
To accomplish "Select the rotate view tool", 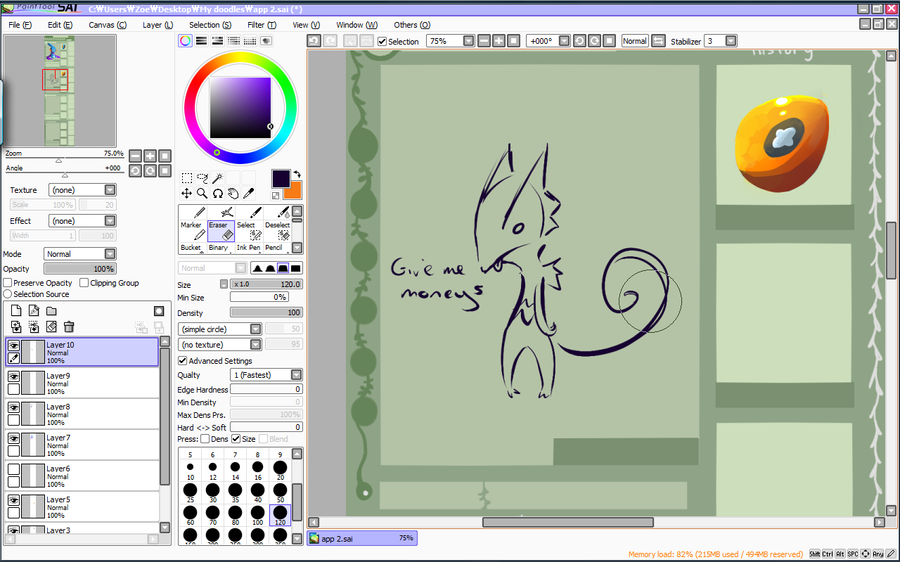I will [218, 193].
